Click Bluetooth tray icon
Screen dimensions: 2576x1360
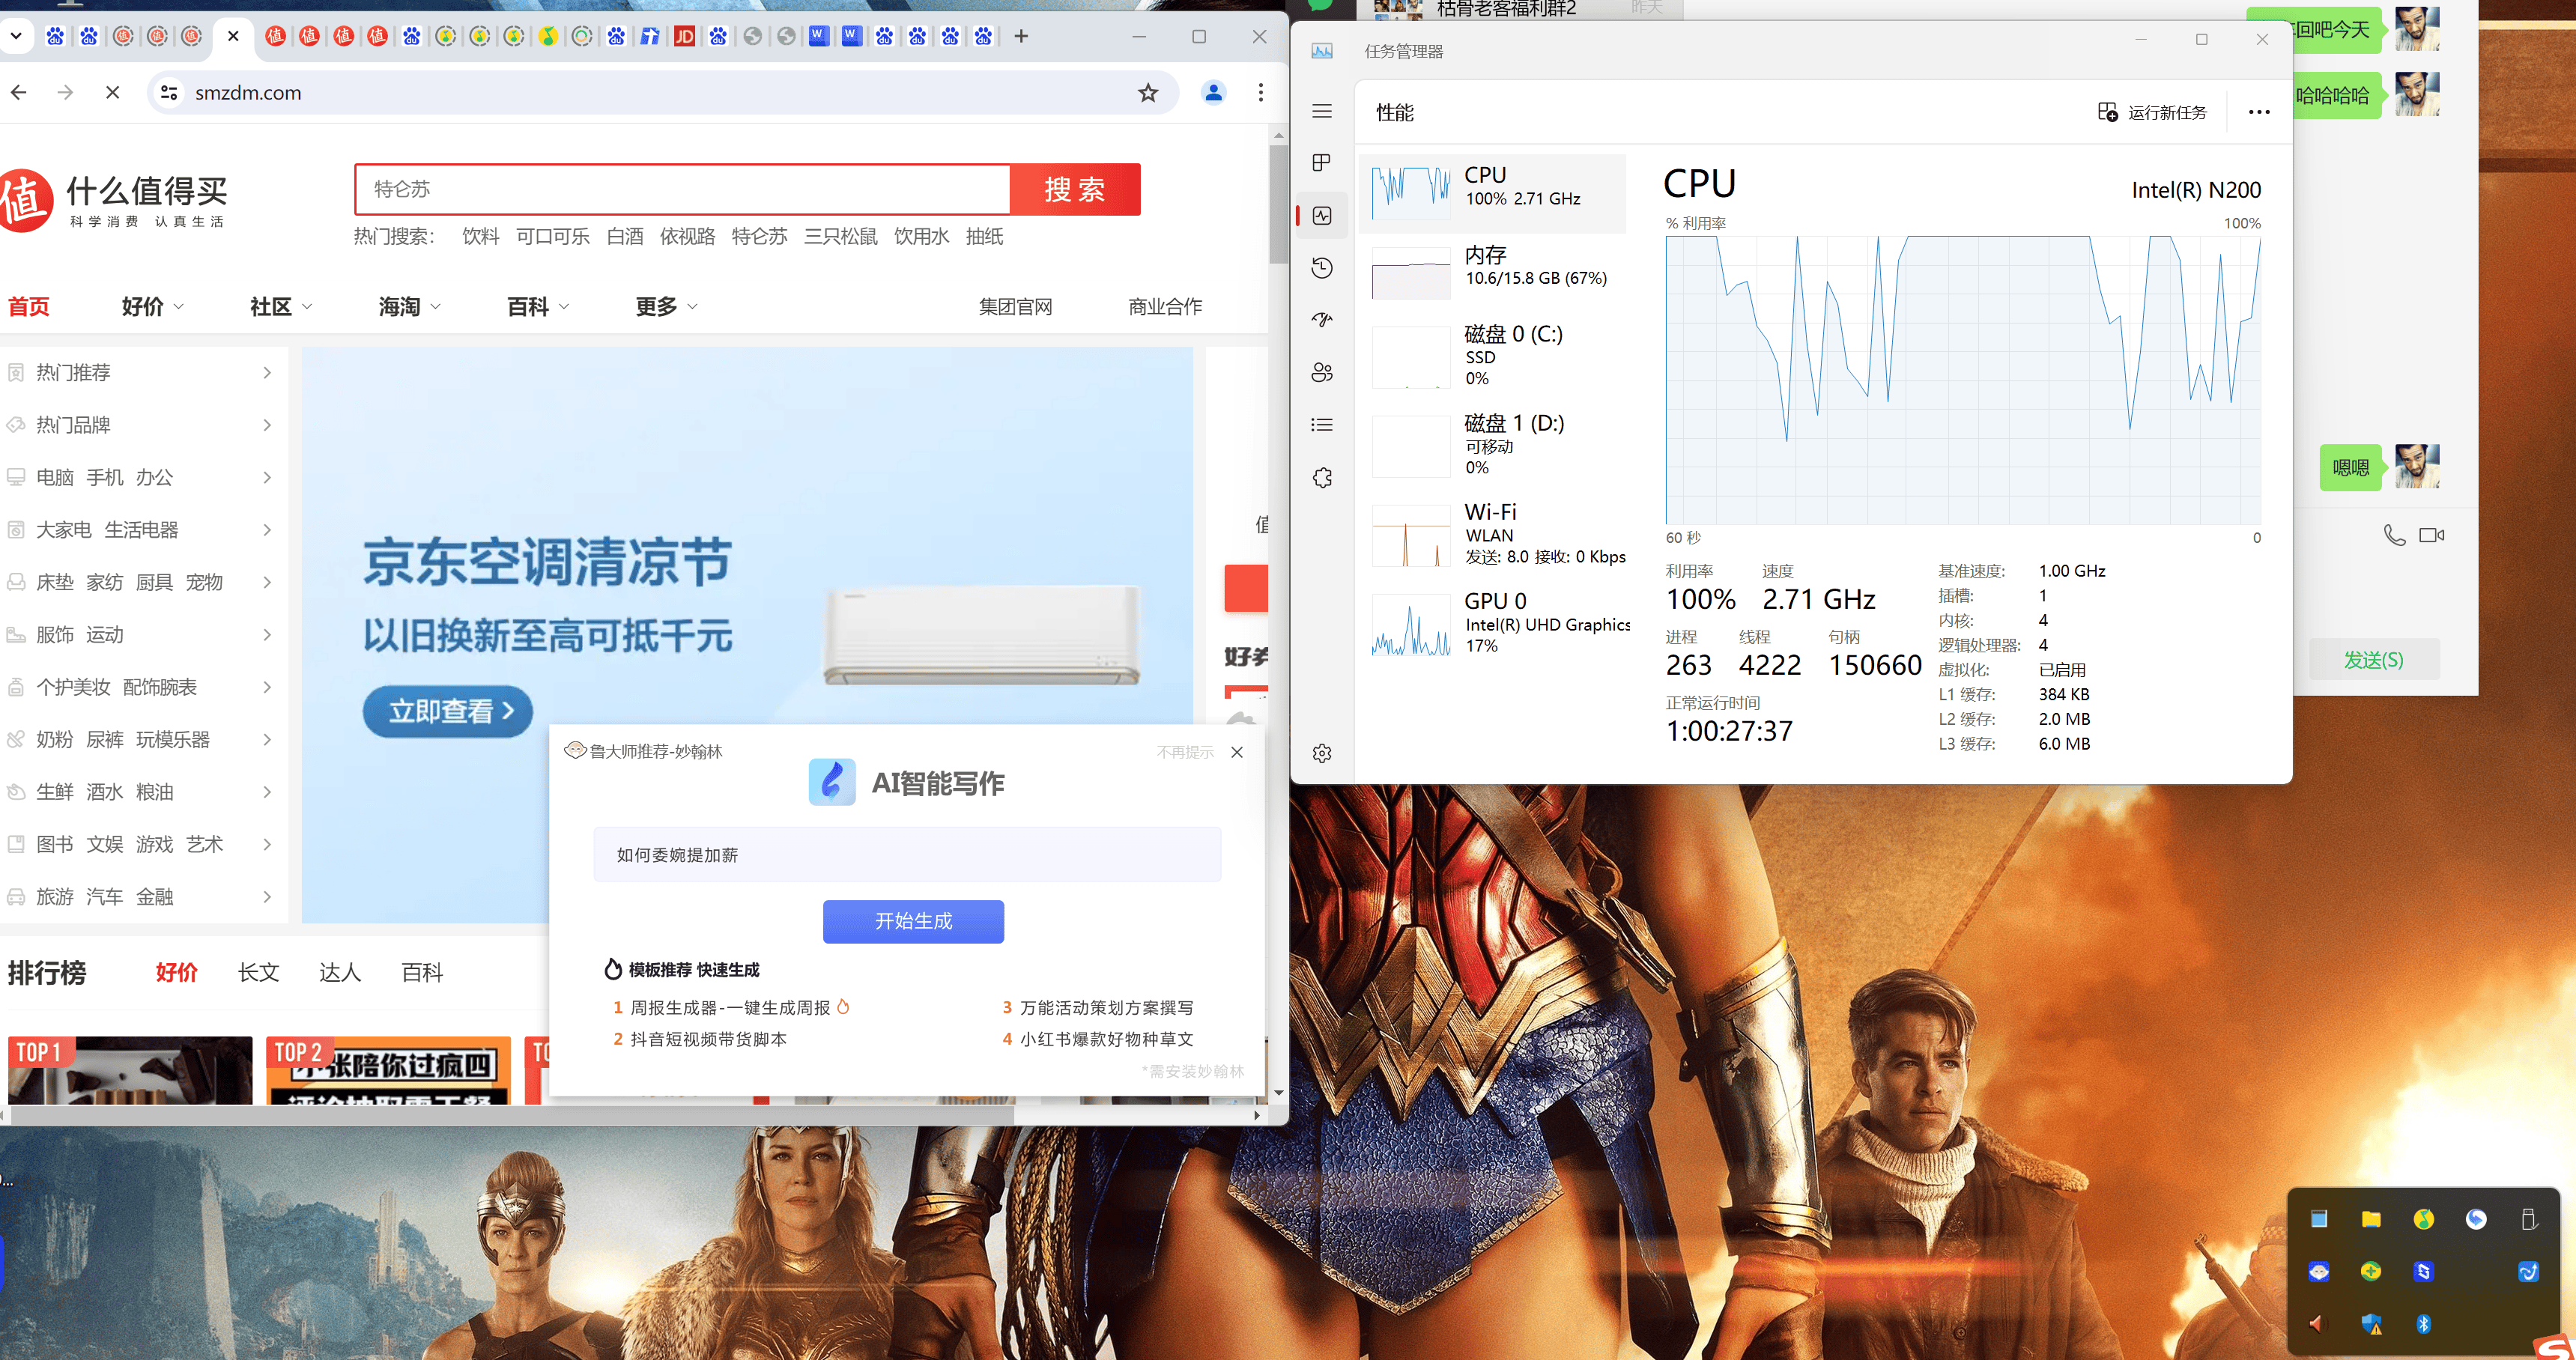point(2423,1324)
